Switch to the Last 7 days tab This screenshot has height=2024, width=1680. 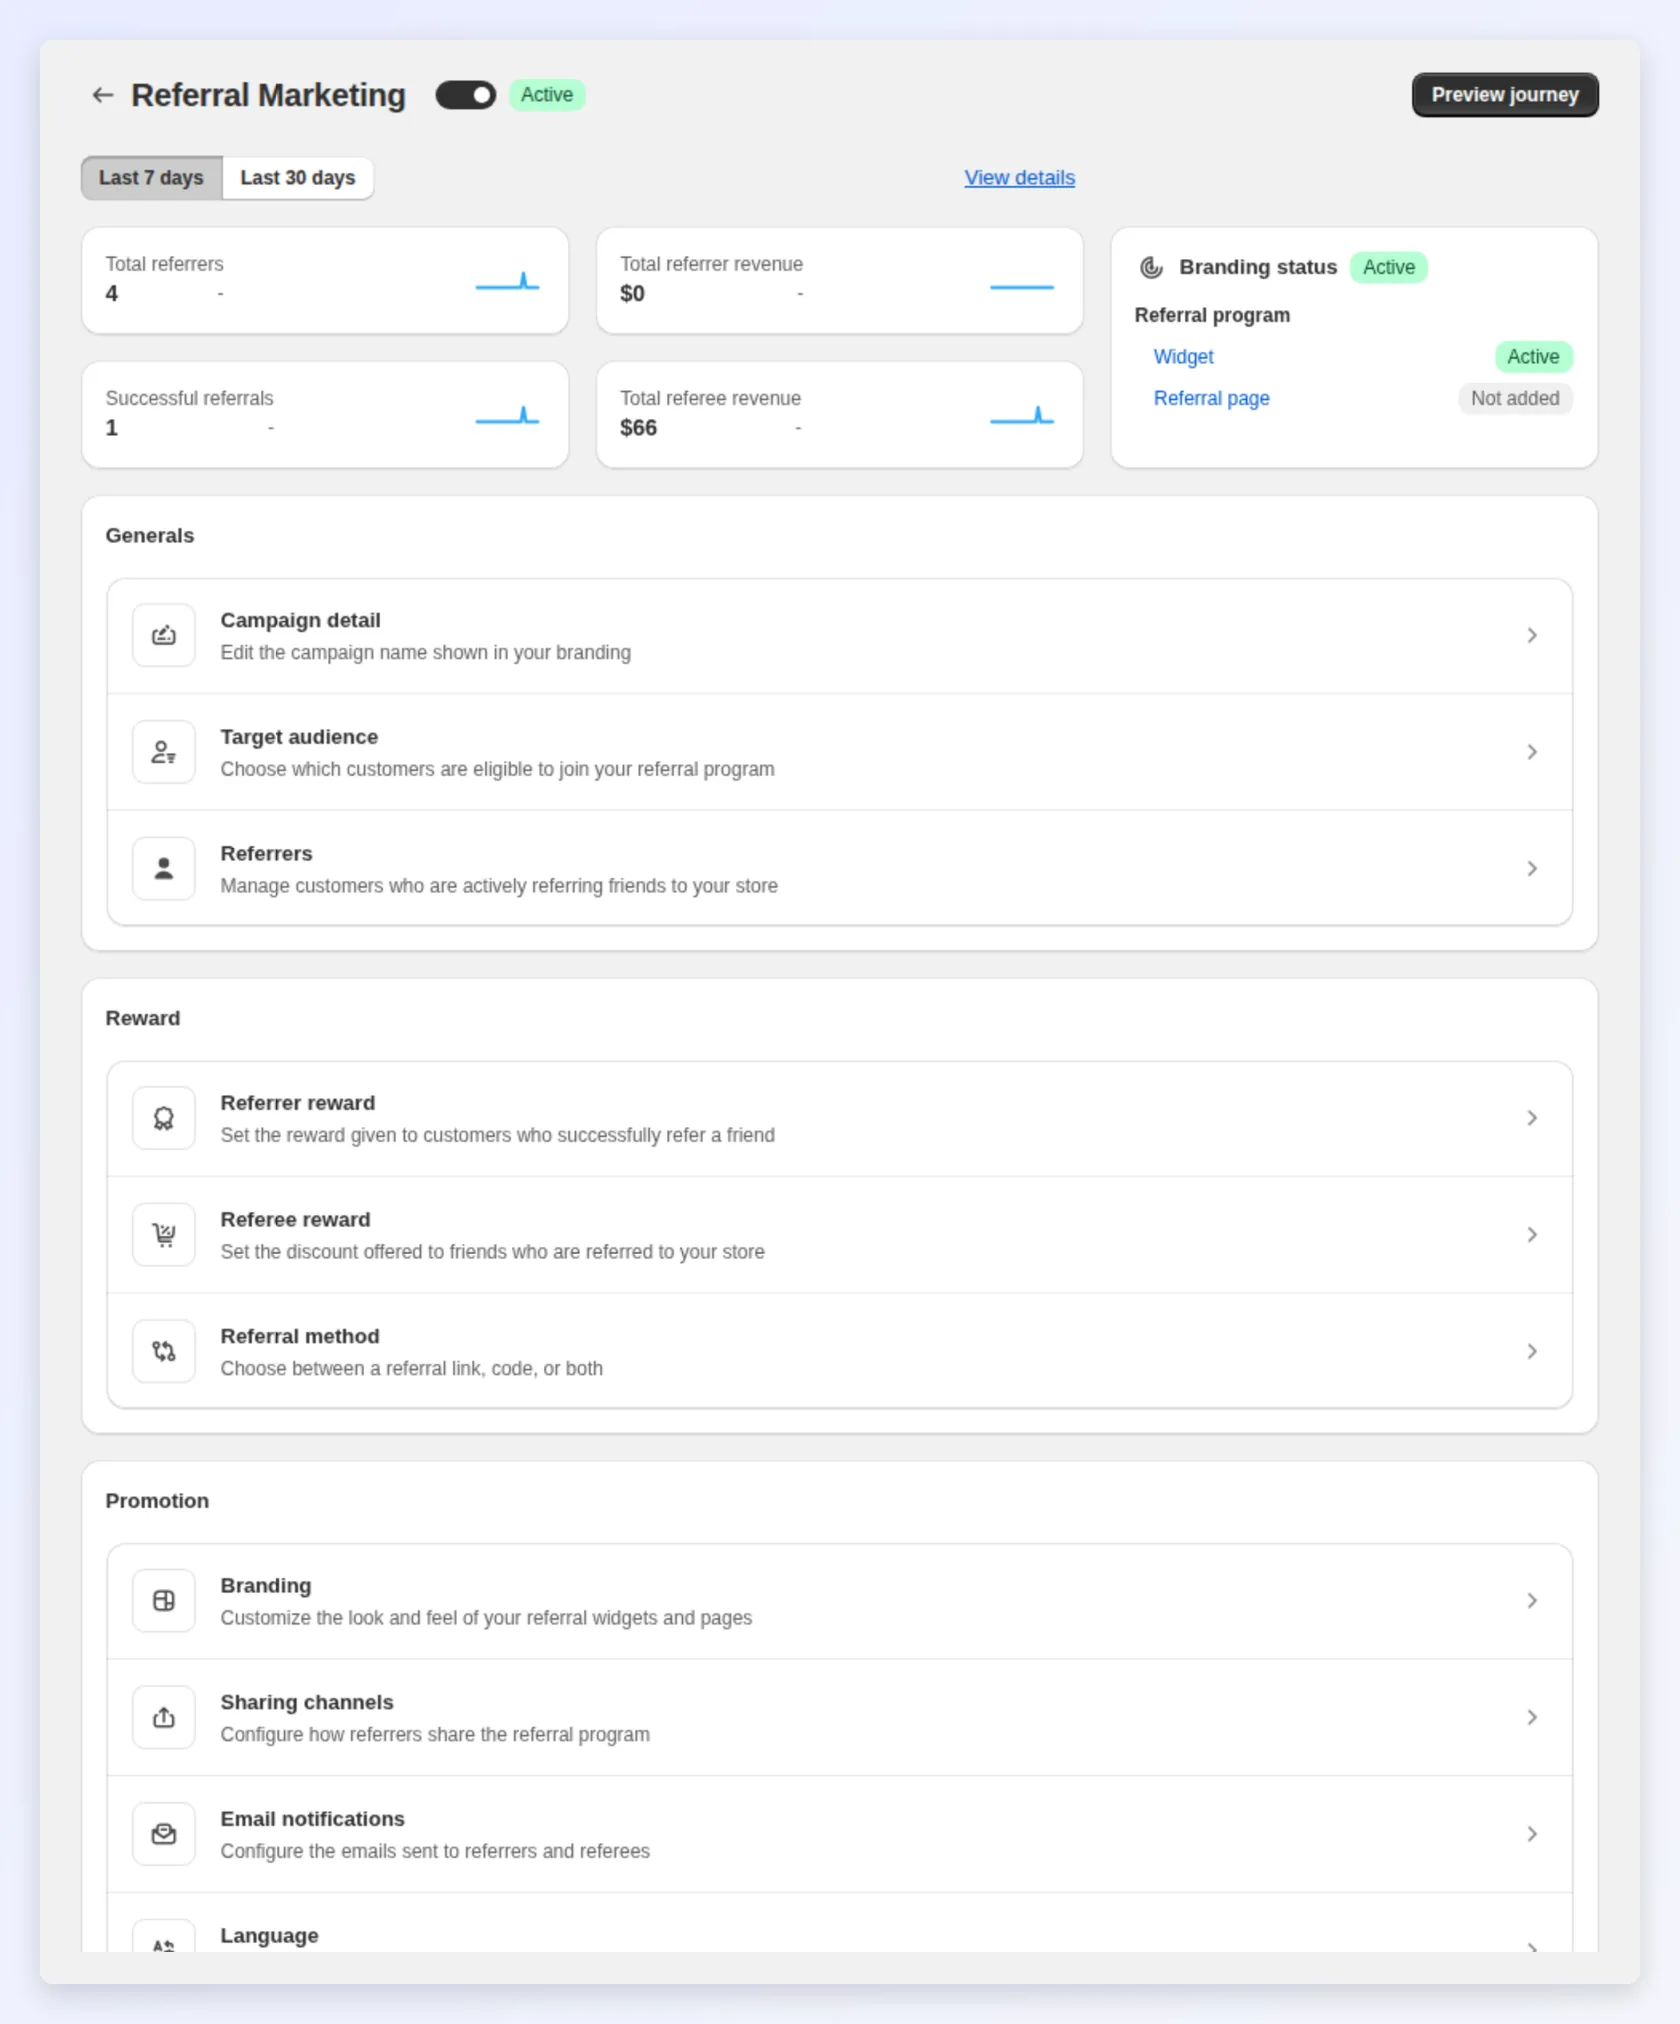(x=151, y=178)
